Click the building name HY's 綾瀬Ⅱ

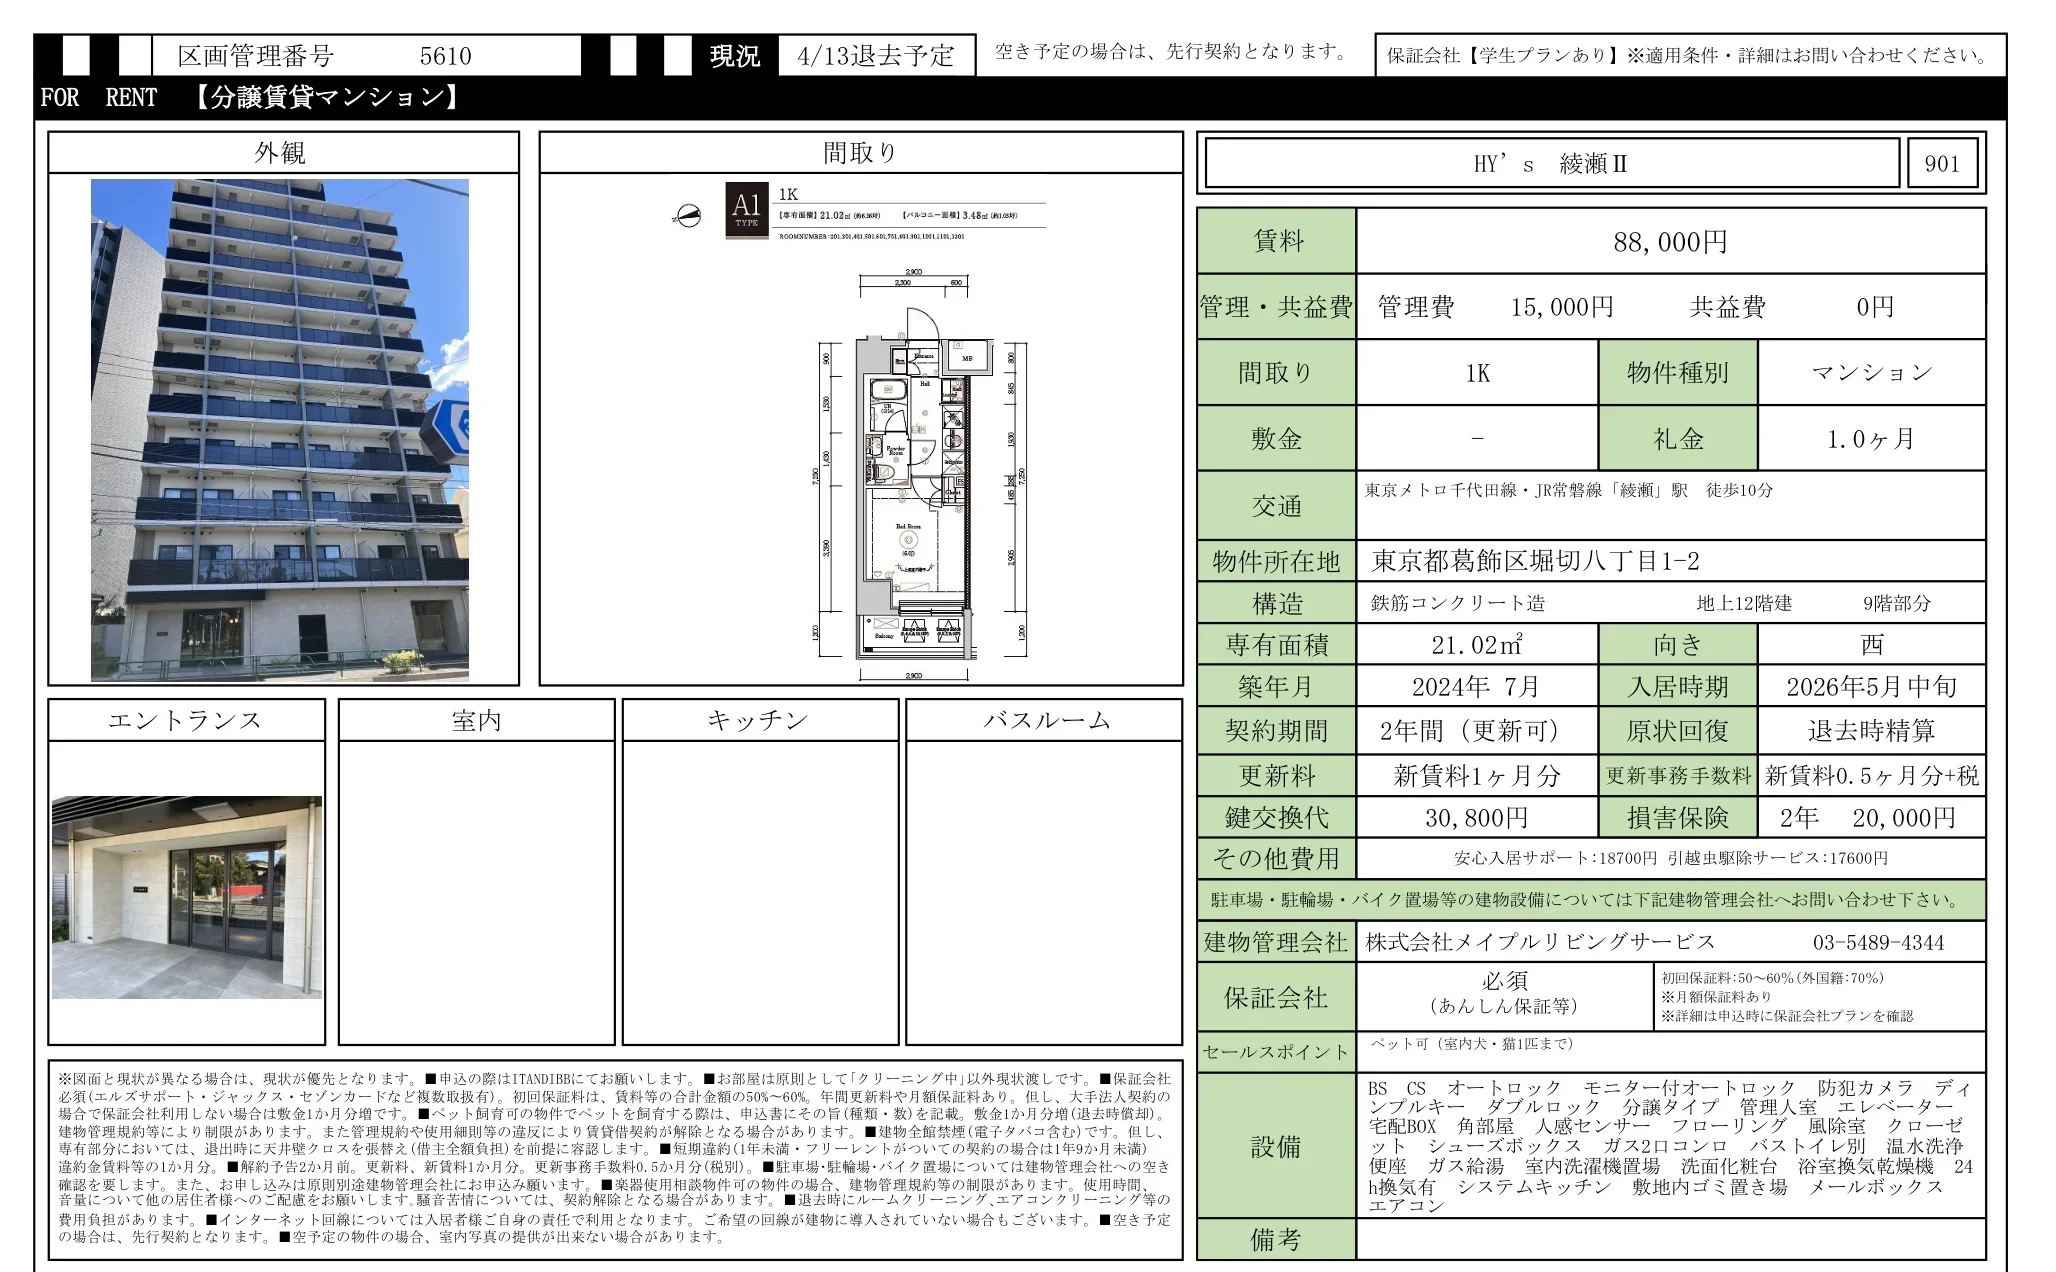pos(1551,161)
